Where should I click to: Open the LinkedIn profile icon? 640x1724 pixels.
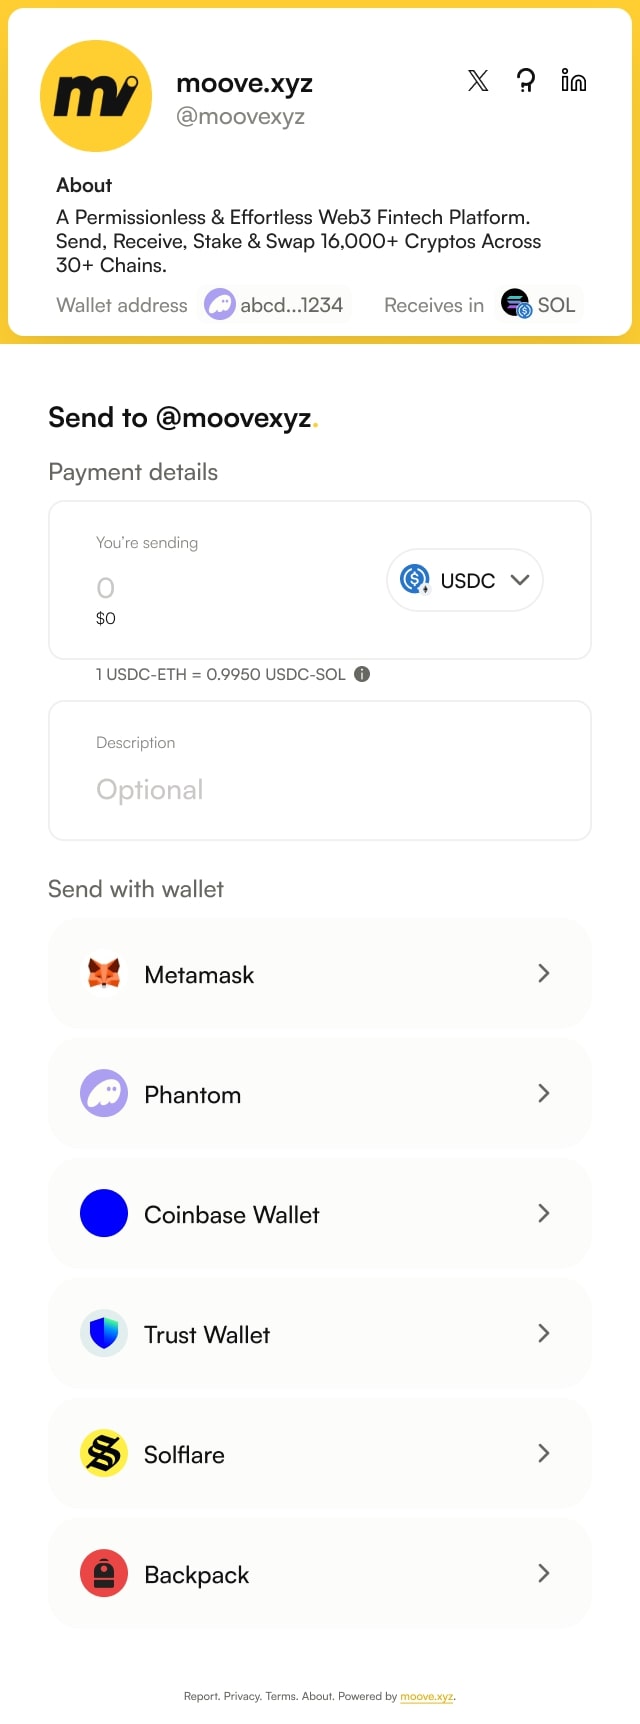(574, 81)
